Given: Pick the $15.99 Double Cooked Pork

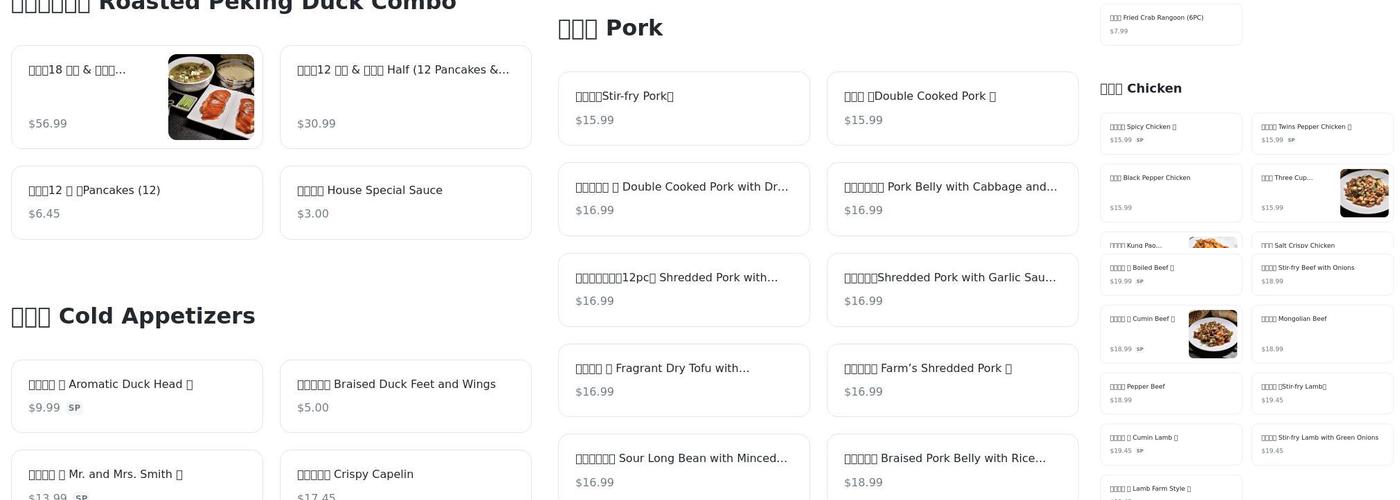Looking at the screenshot, I should pyautogui.click(x=952, y=108).
